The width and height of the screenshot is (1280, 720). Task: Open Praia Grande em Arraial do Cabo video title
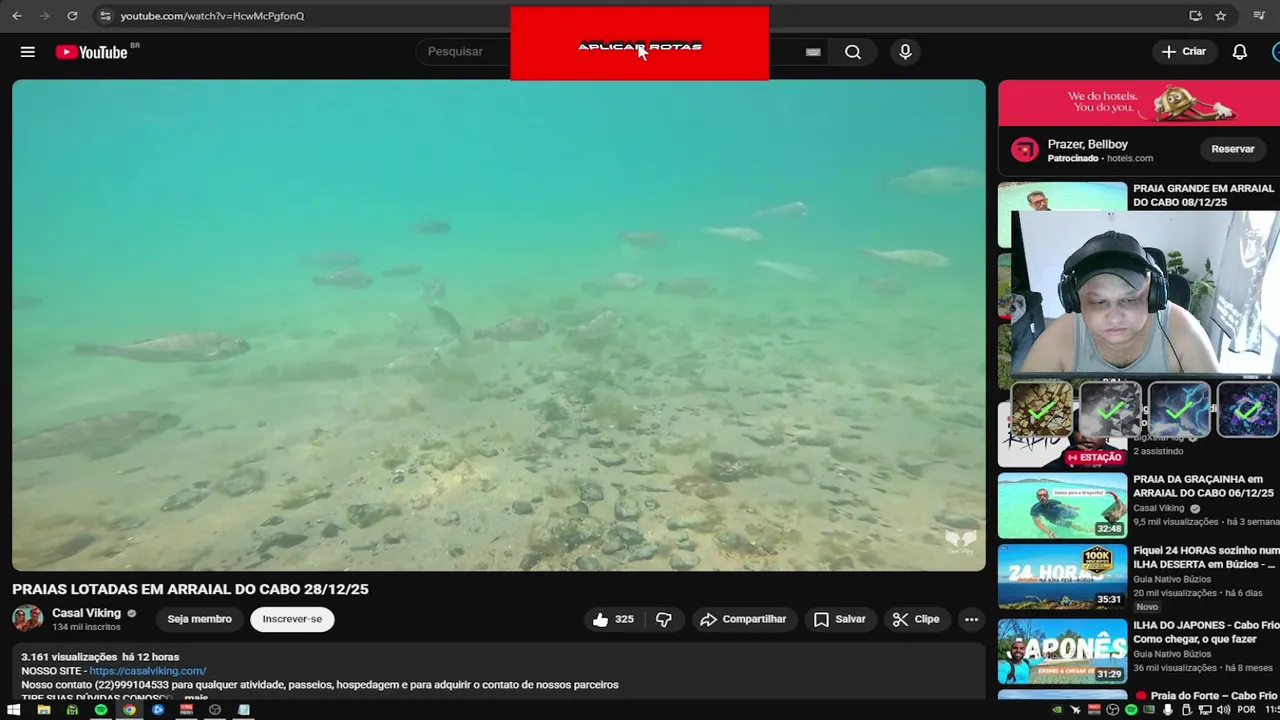[1203, 195]
